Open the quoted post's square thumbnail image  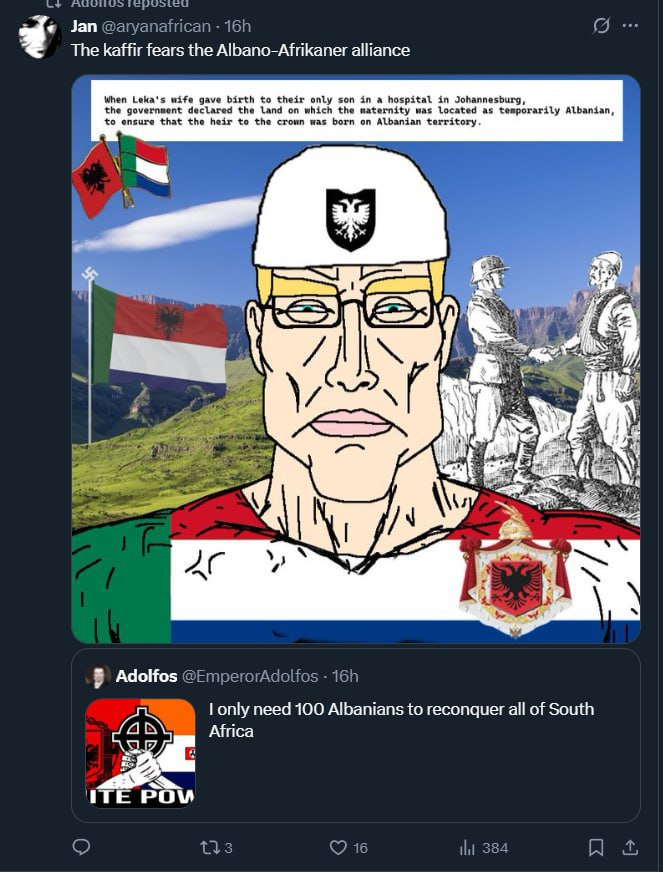pyautogui.click(x=140, y=753)
